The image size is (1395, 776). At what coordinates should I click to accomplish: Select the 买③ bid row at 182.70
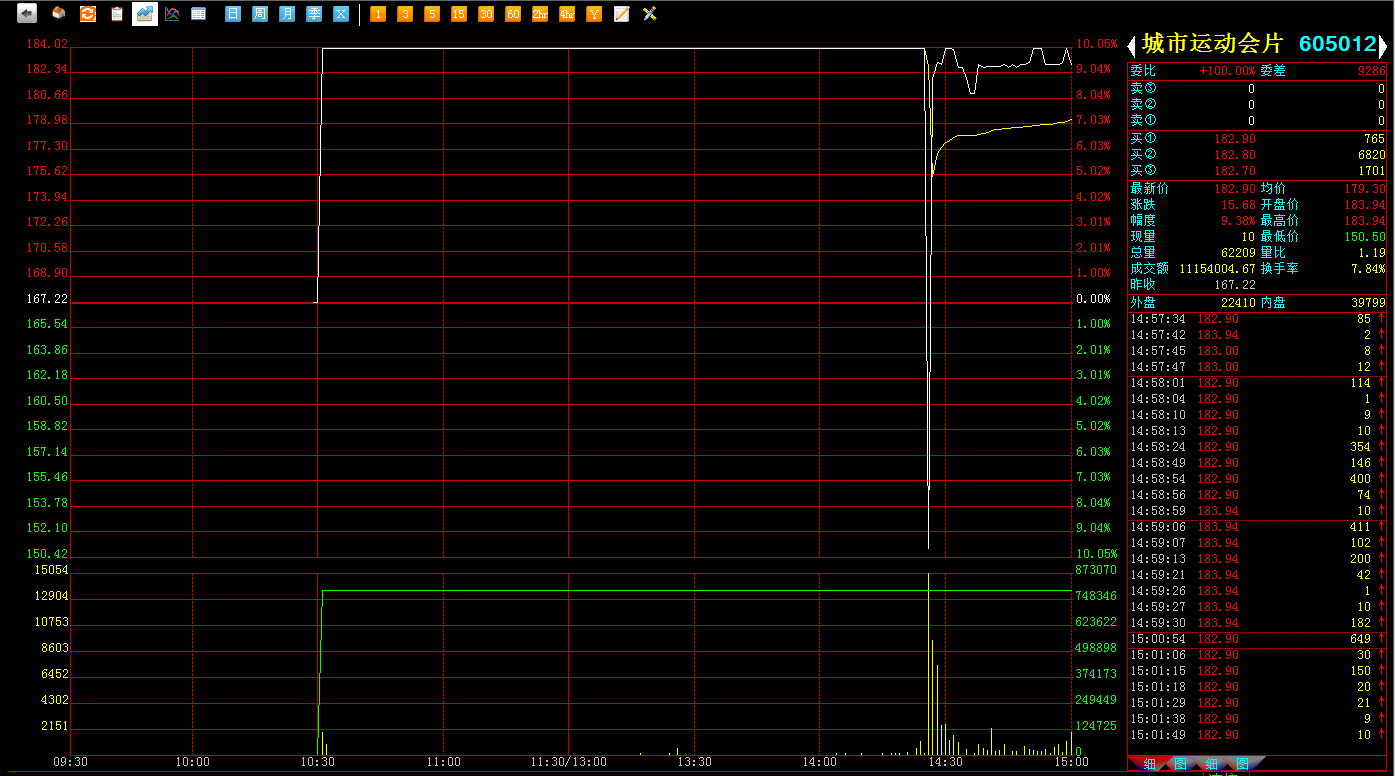pos(1258,171)
